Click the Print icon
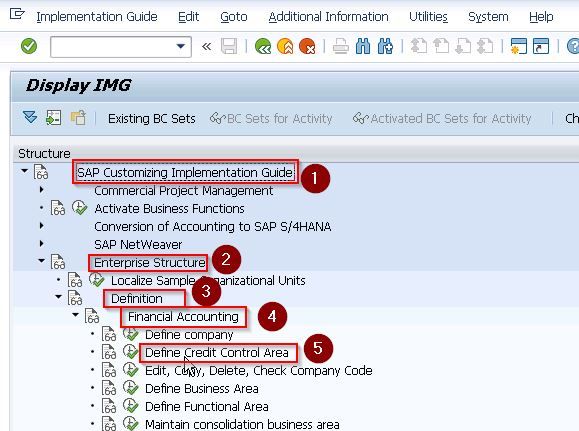Viewport: 579px width, 431px height. pyautogui.click(x=340, y=47)
